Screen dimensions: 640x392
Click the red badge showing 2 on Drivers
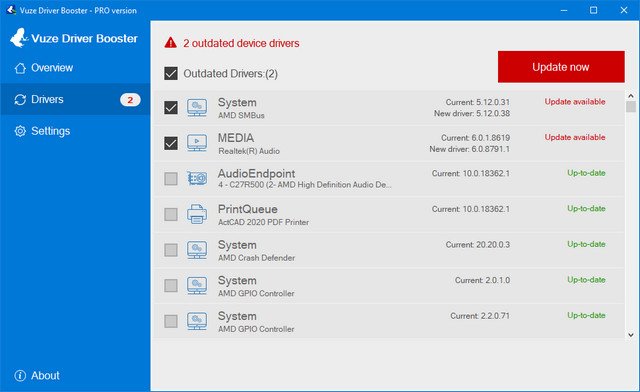tap(130, 100)
